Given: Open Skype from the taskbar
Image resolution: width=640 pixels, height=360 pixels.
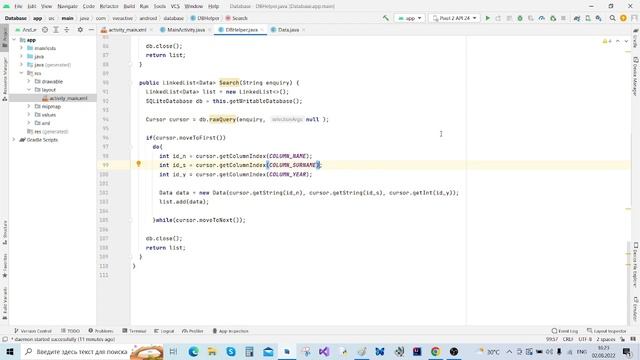Looking at the screenshot, I should tap(231, 351).
